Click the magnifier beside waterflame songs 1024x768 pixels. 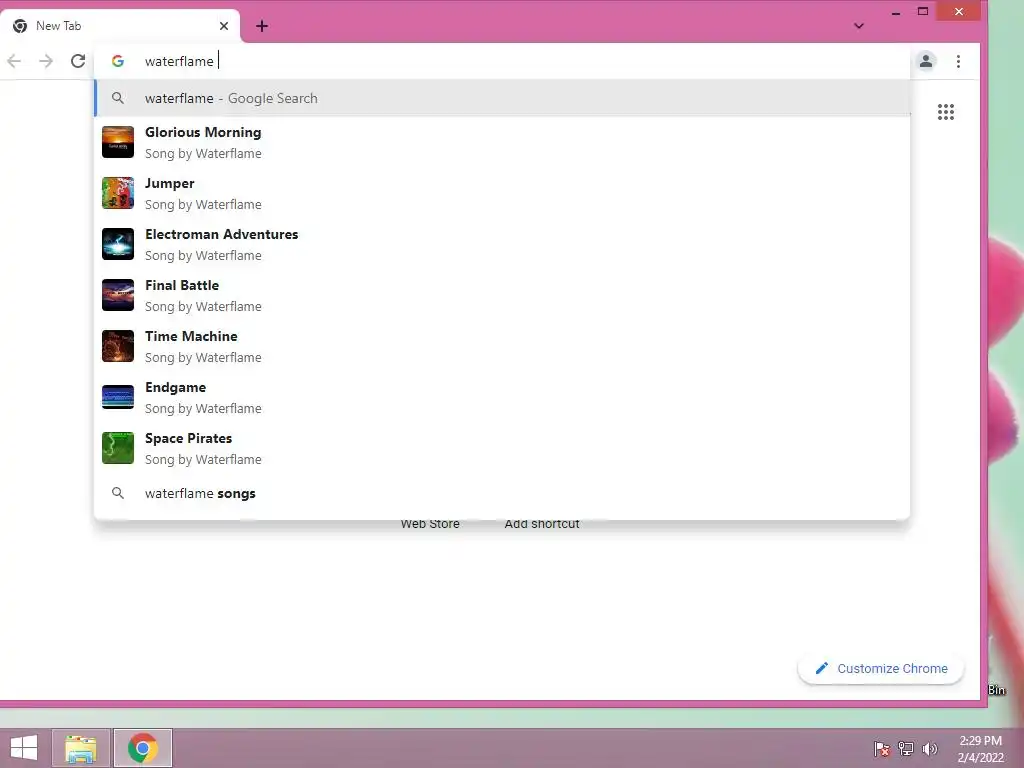pyautogui.click(x=118, y=493)
